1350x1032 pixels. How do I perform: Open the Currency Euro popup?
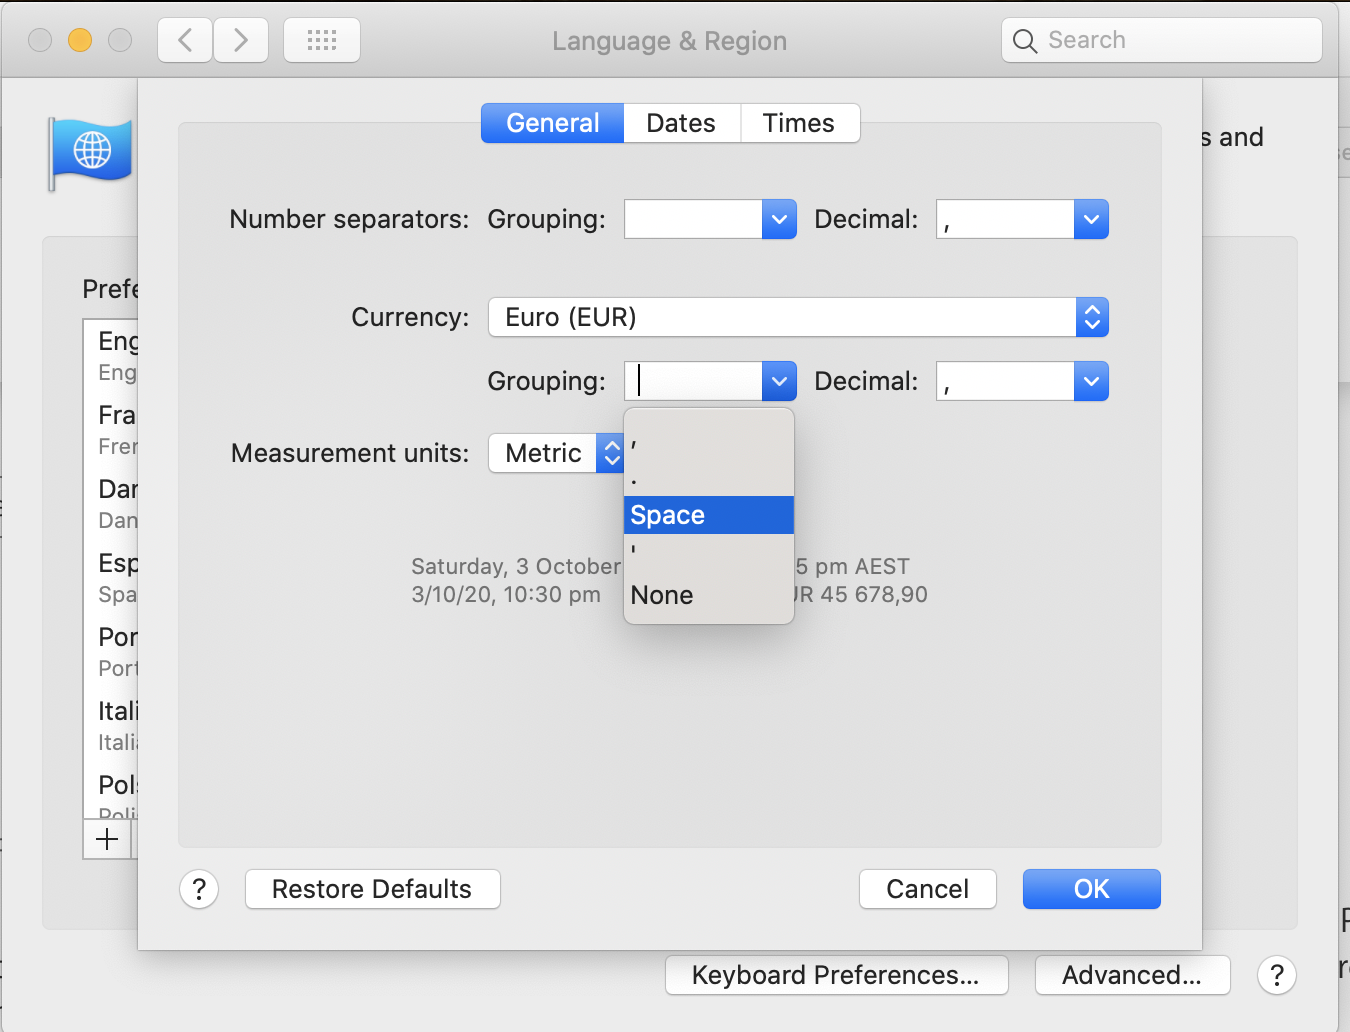pos(798,317)
